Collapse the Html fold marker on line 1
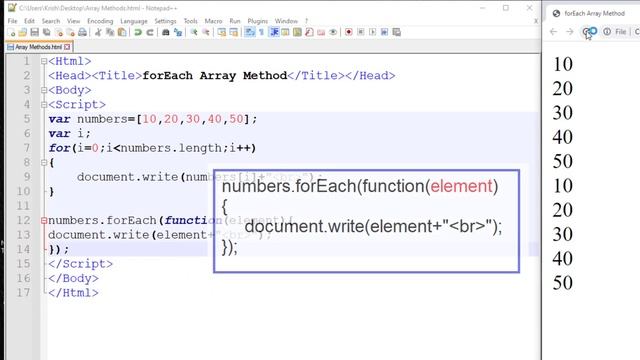The height and width of the screenshot is (360, 640). click(x=44, y=61)
